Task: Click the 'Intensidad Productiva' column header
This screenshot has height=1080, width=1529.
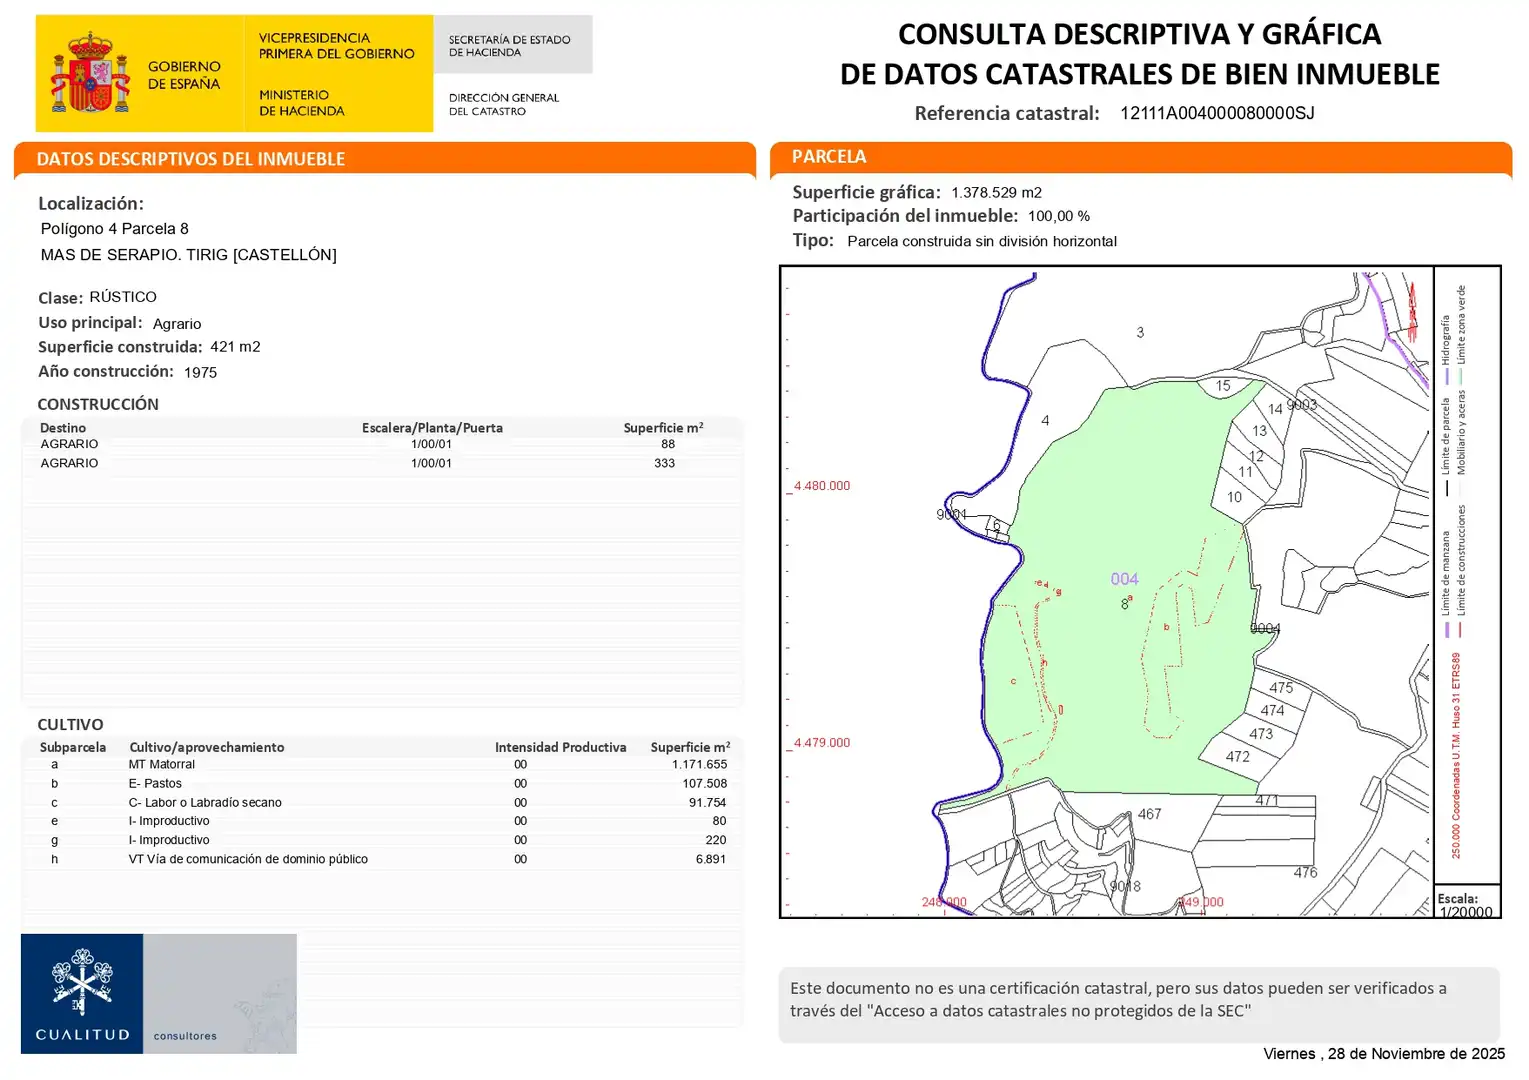Action: pyautogui.click(x=561, y=747)
